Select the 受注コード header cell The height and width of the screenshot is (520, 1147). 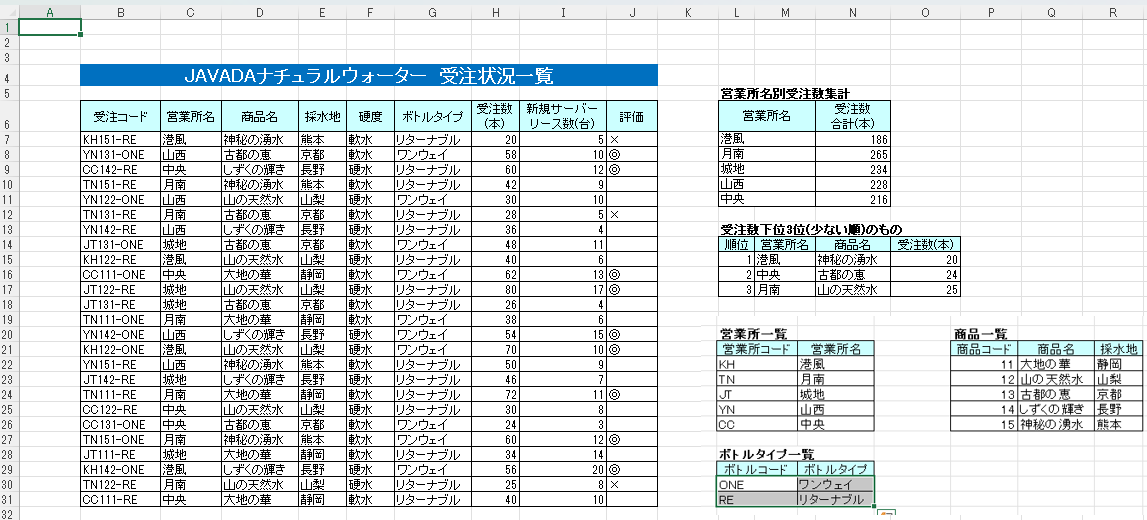coord(121,116)
